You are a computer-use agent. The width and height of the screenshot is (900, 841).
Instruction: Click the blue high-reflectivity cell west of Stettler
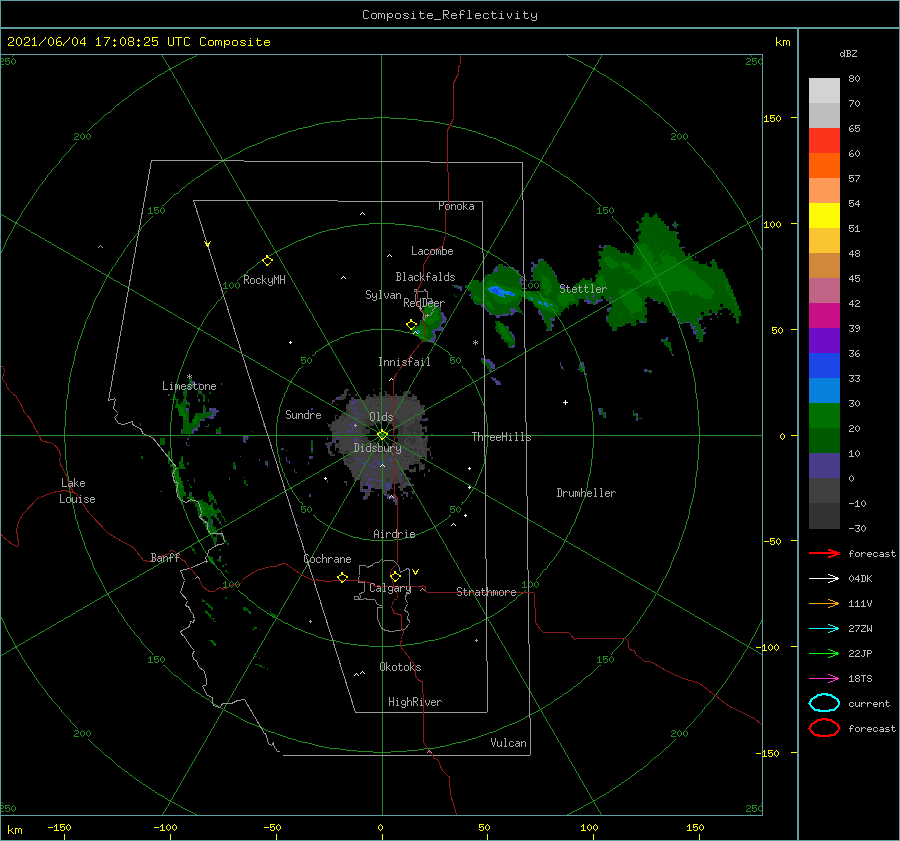[x=501, y=292]
